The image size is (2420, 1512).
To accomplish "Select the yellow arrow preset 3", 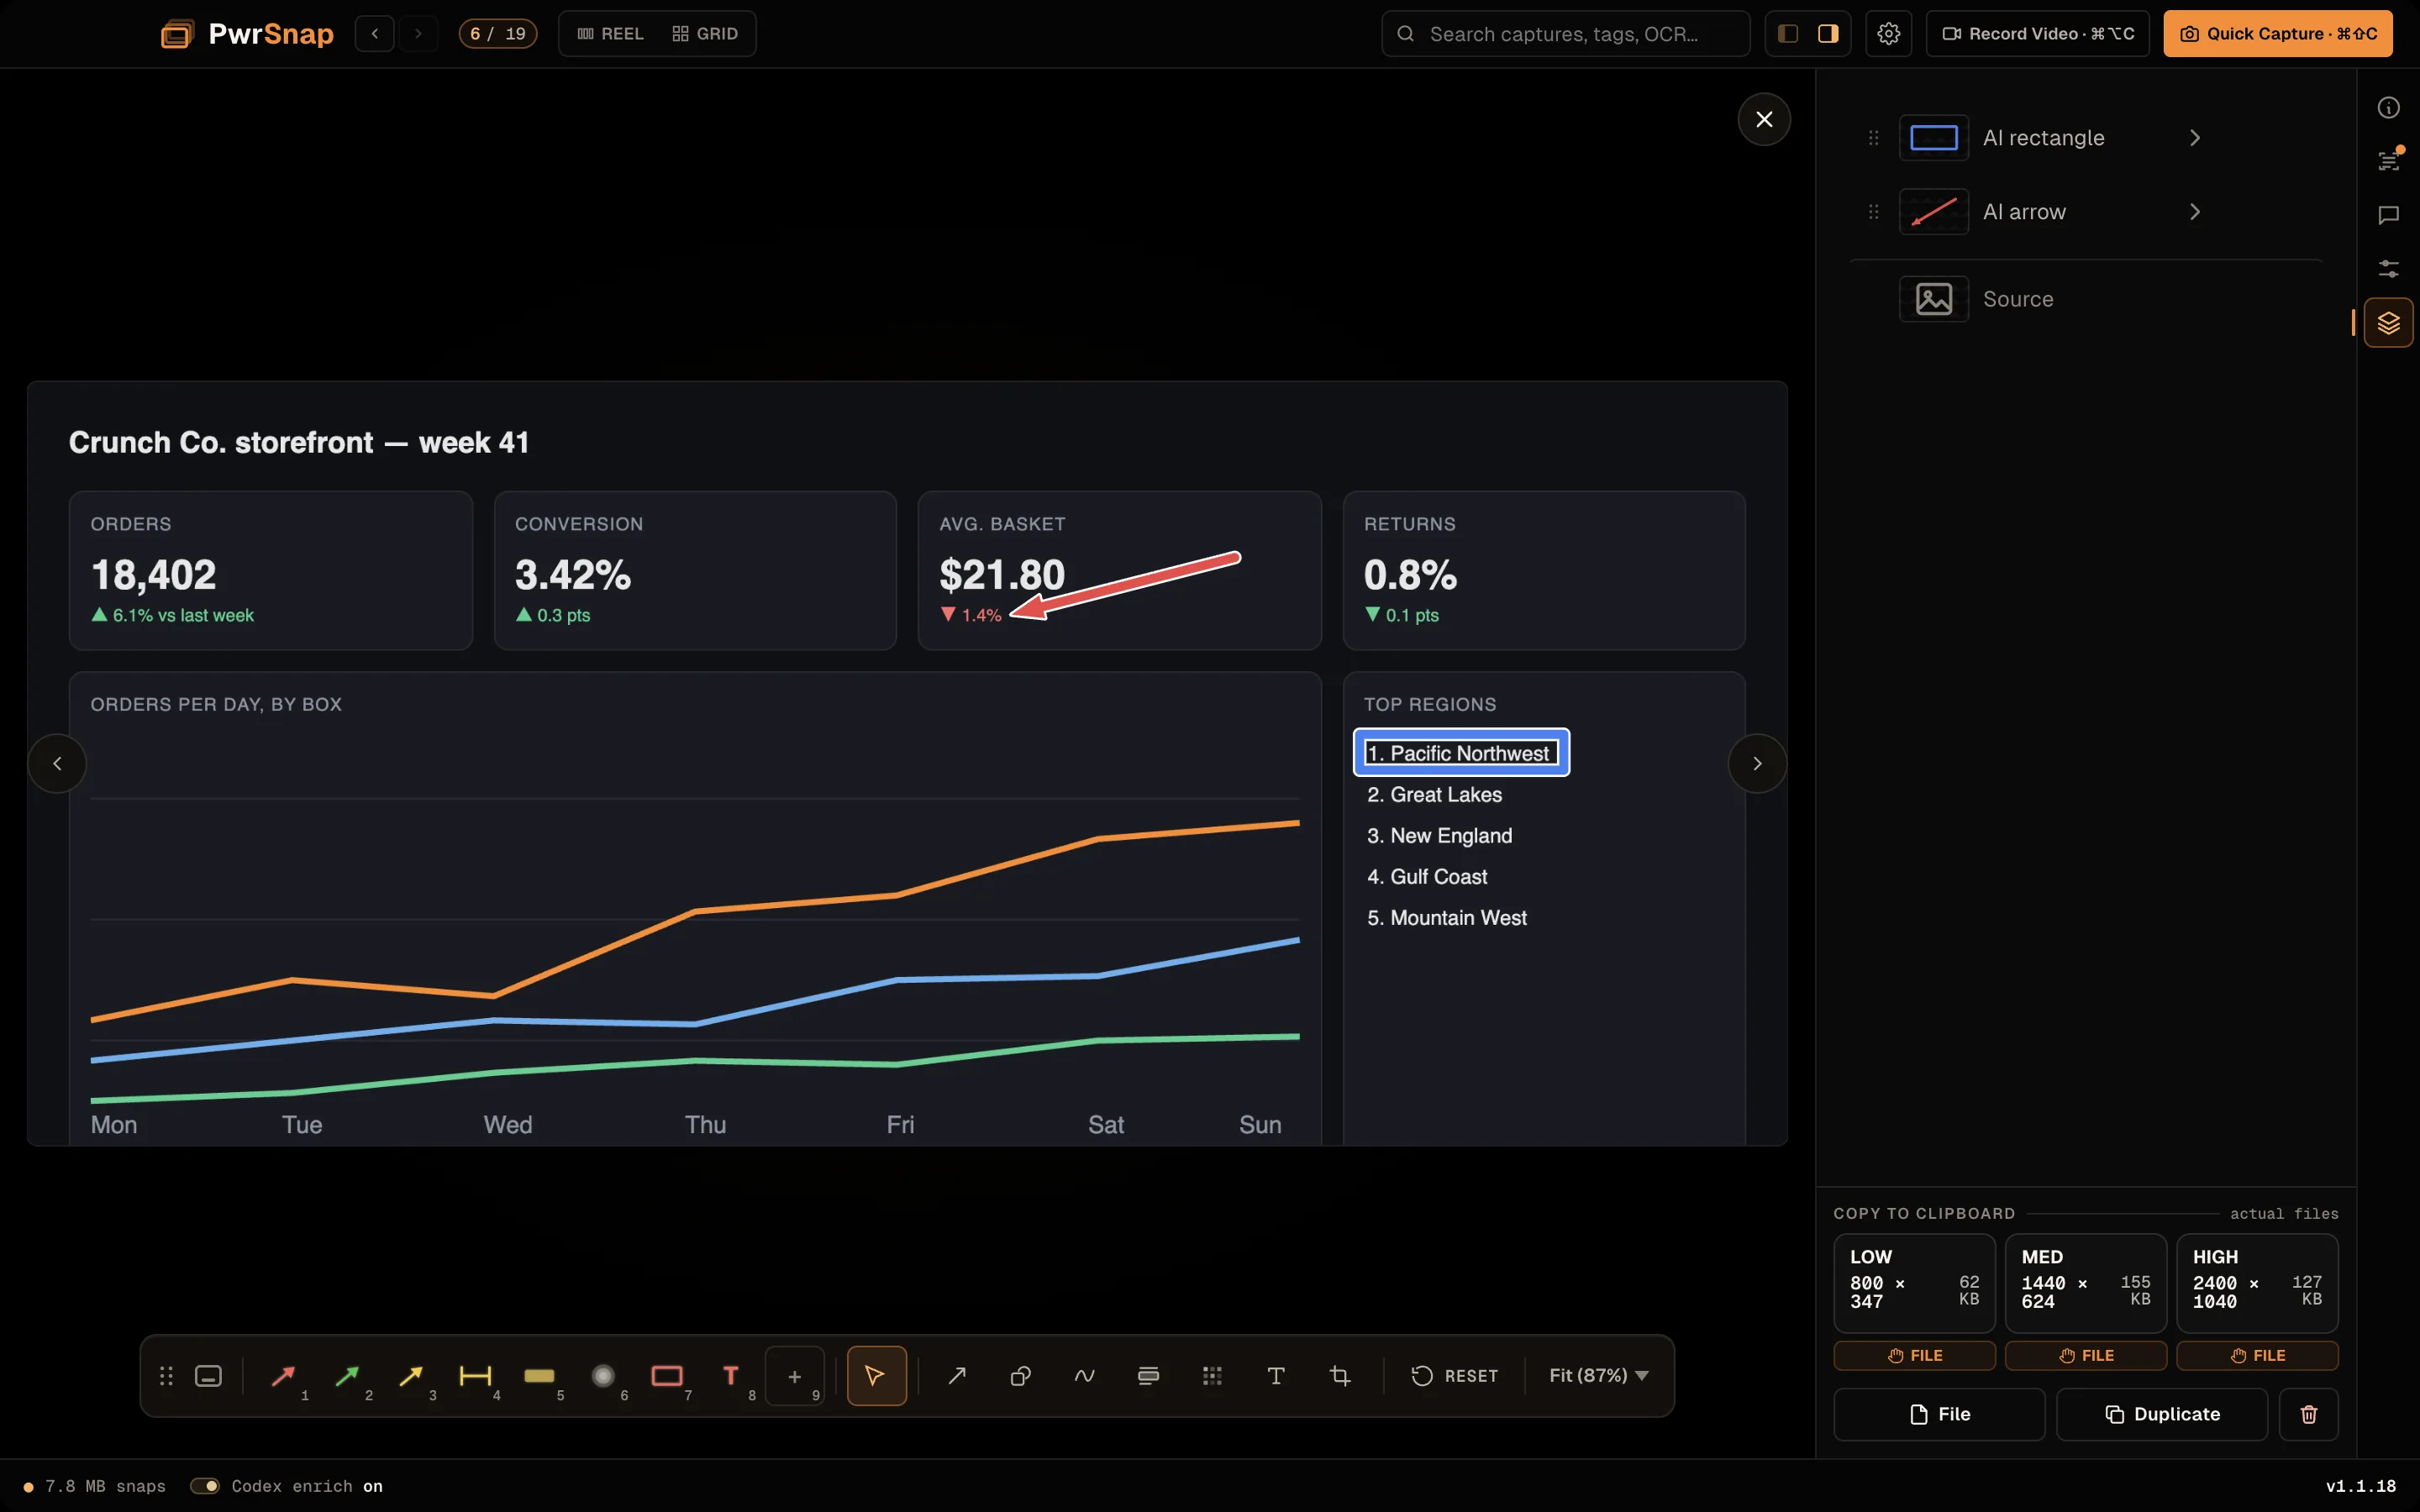I will [x=412, y=1376].
